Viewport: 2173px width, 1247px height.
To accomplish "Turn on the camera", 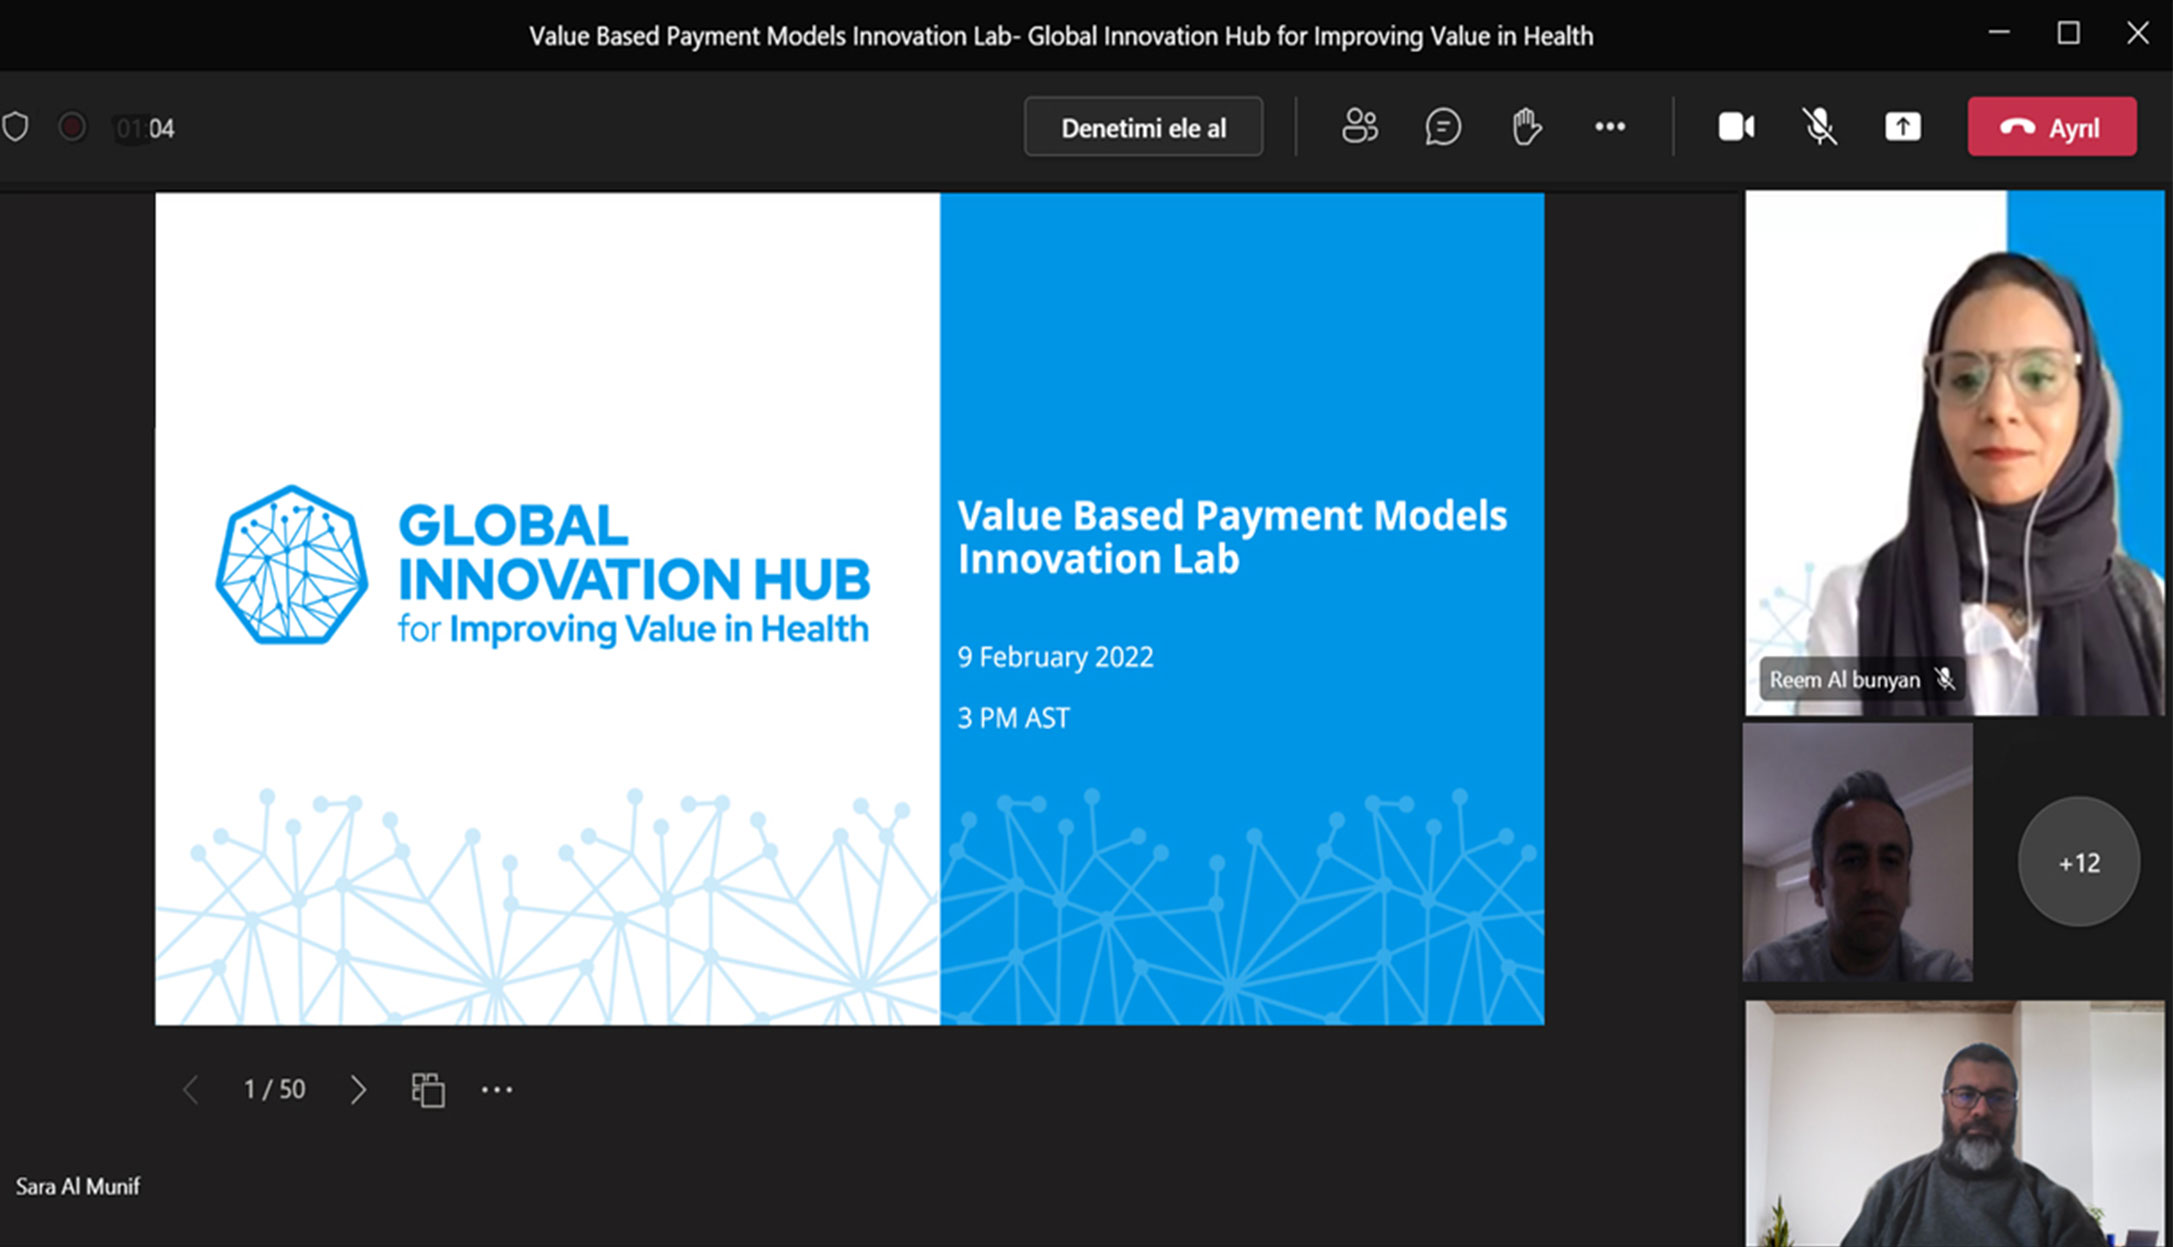I will click(1736, 126).
